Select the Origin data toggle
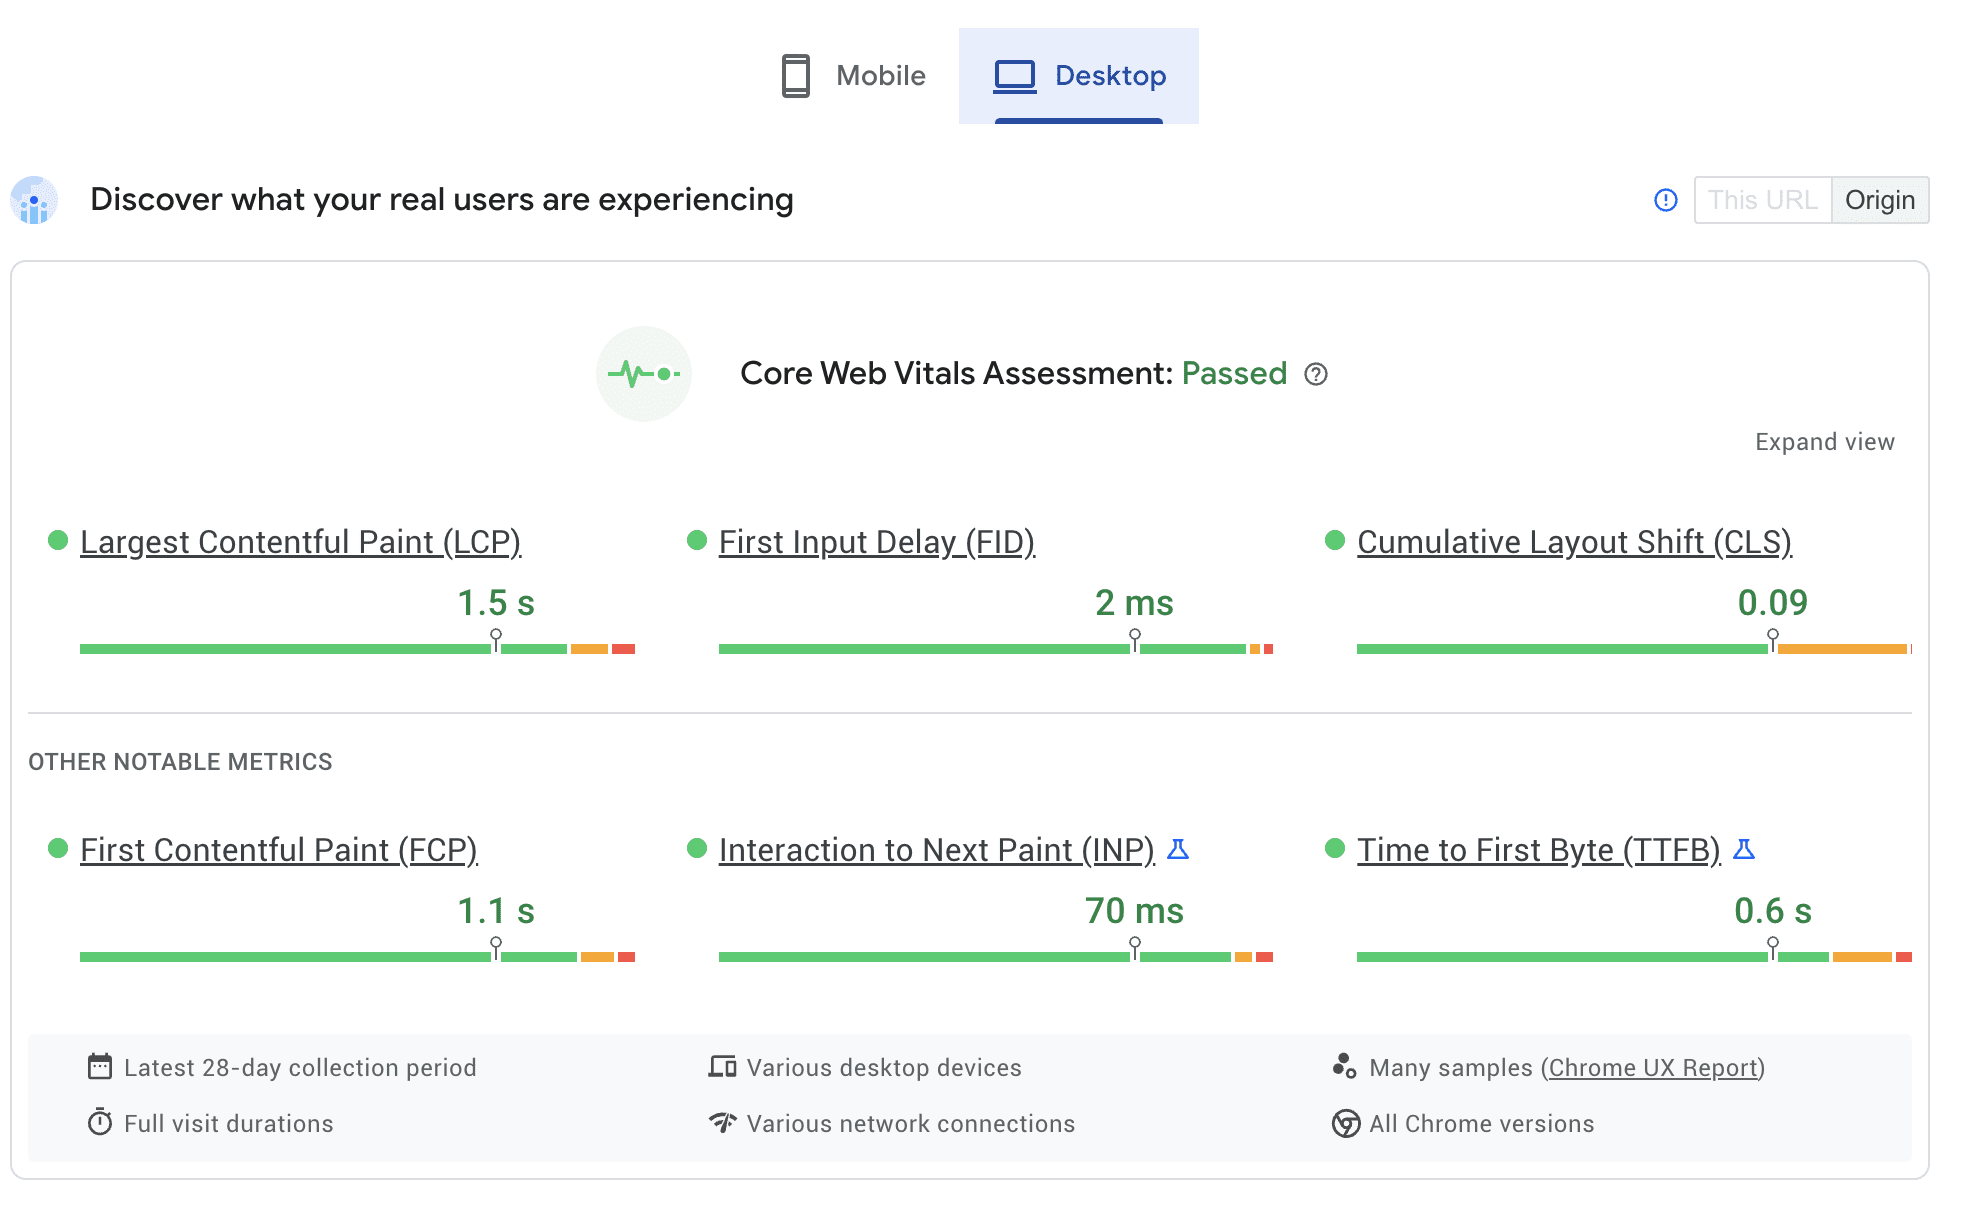 tap(1879, 200)
